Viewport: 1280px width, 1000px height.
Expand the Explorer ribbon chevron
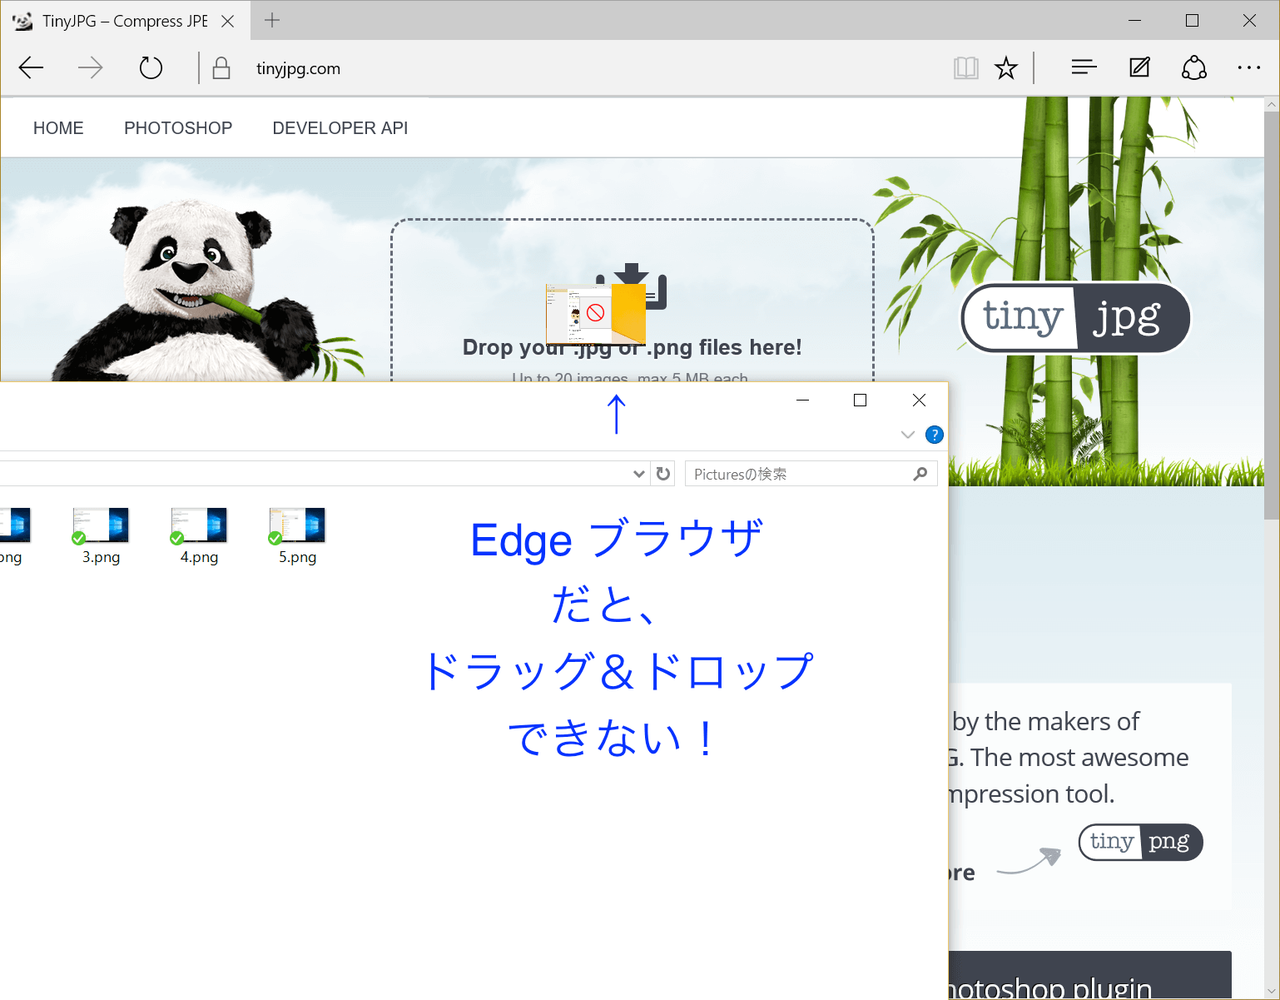(907, 434)
